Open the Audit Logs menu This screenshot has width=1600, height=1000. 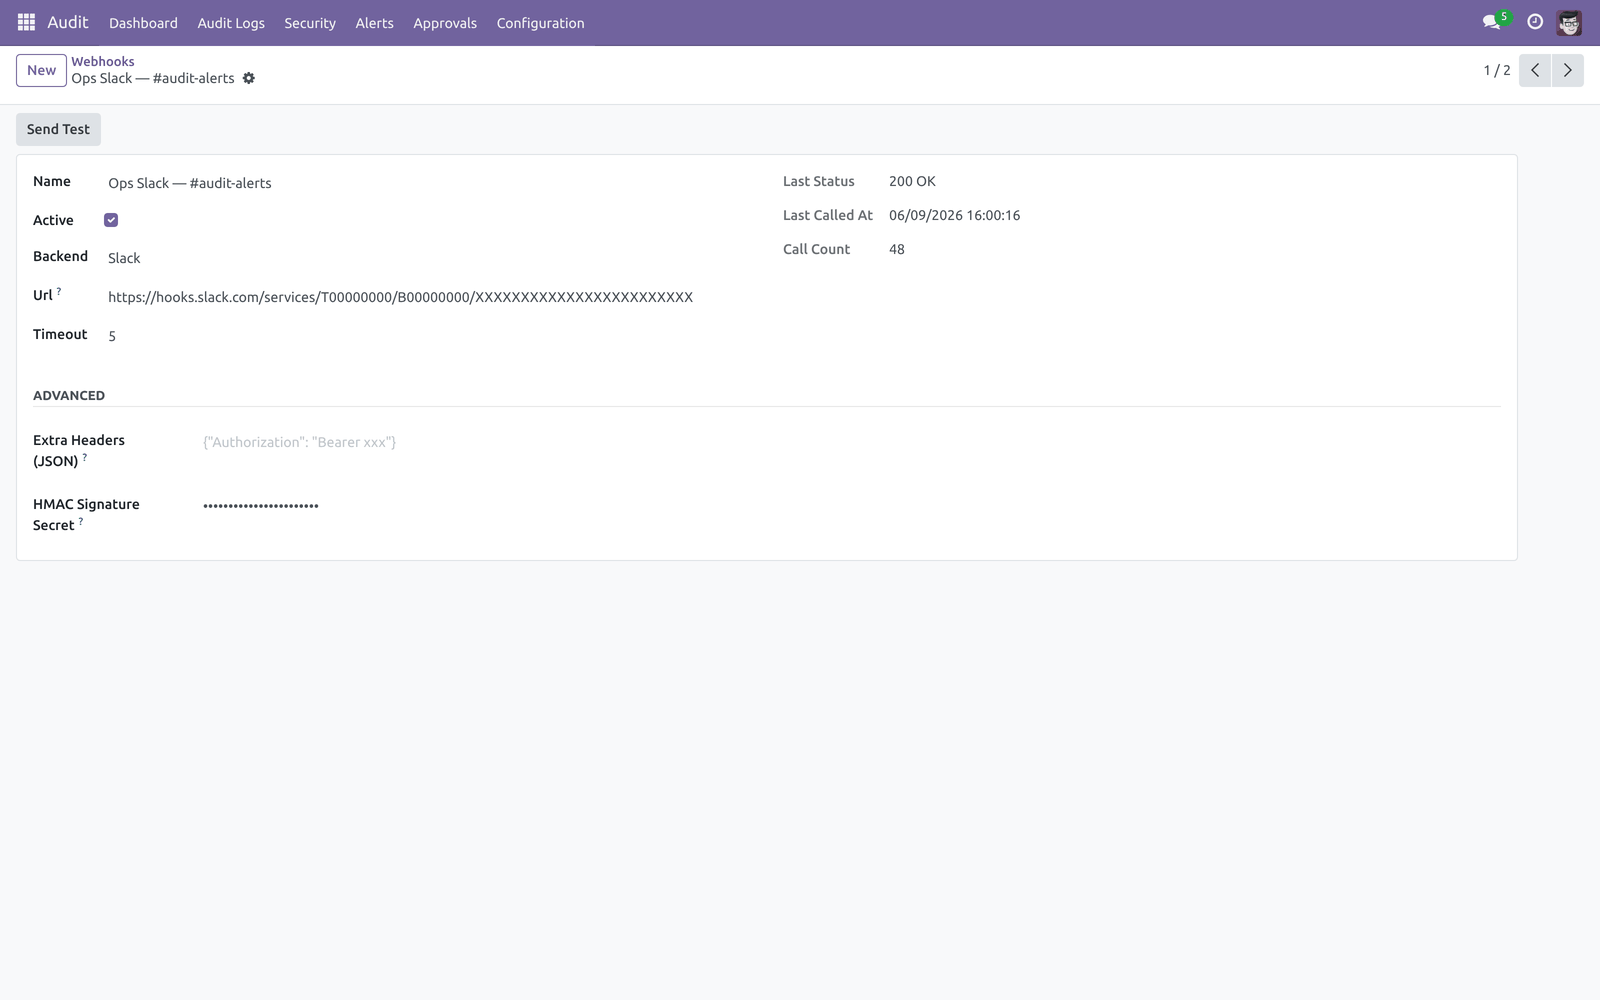pos(231,23)
